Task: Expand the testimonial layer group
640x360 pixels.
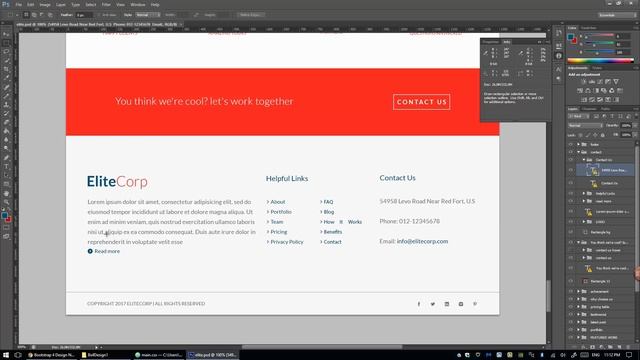Action: tap(578, 314)
